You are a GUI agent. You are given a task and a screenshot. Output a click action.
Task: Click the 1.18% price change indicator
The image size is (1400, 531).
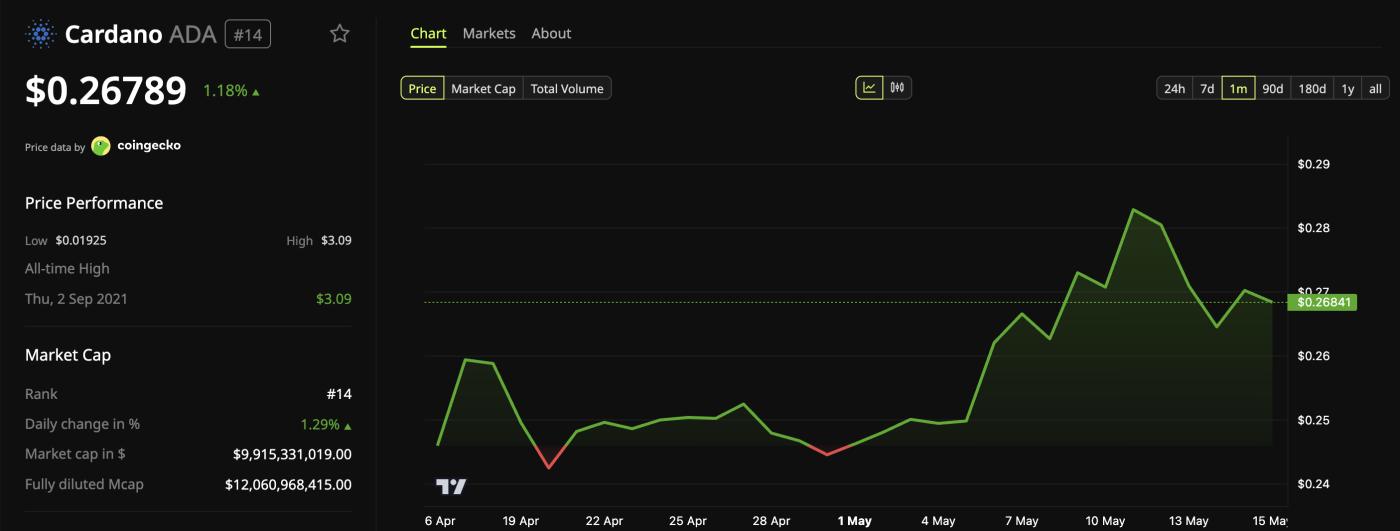231,91
